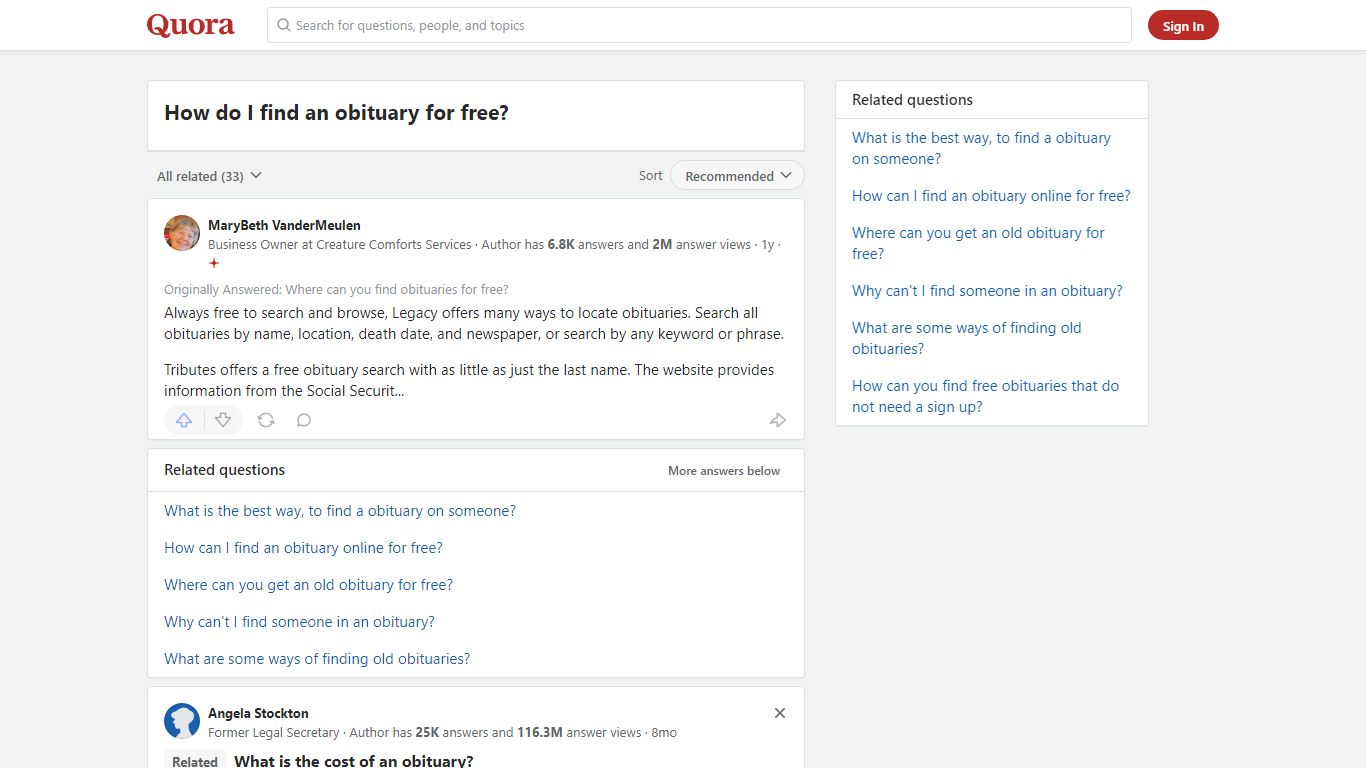Viewport: 1366px width, 768px height.
Task: Upvote MaryBeth VanderMeulen's answer
Action: click(x=184, y=420)
